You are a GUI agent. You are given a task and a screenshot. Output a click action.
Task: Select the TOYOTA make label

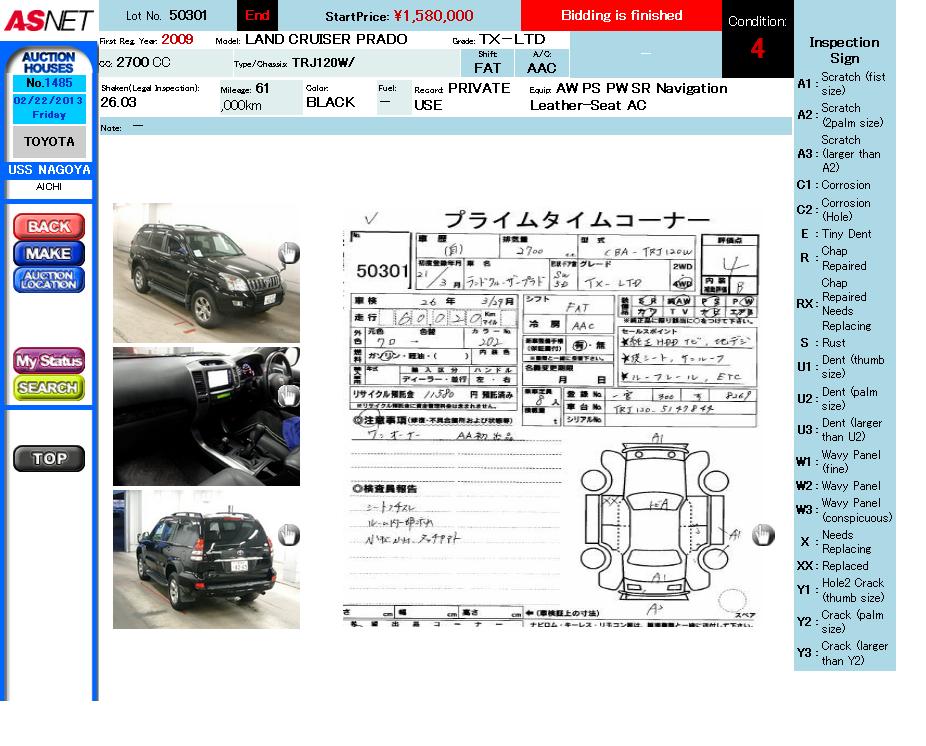[x=49, y=142]
